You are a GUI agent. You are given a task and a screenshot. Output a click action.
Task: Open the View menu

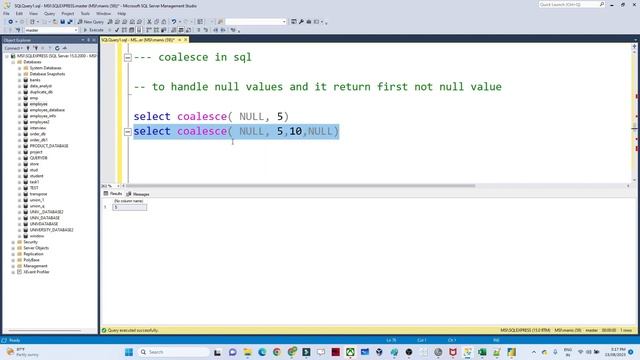(x=33, y=13)
